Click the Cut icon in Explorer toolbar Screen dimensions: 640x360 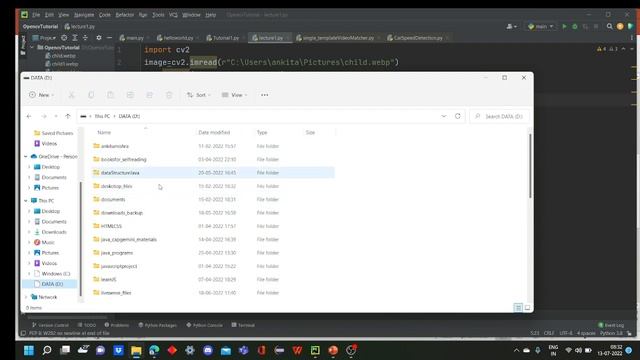coord(71,95)
